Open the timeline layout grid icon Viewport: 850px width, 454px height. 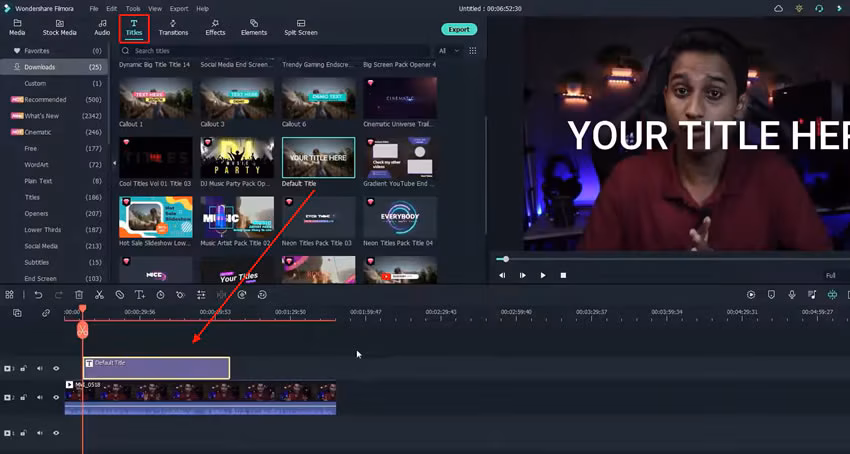pos(9,295)
